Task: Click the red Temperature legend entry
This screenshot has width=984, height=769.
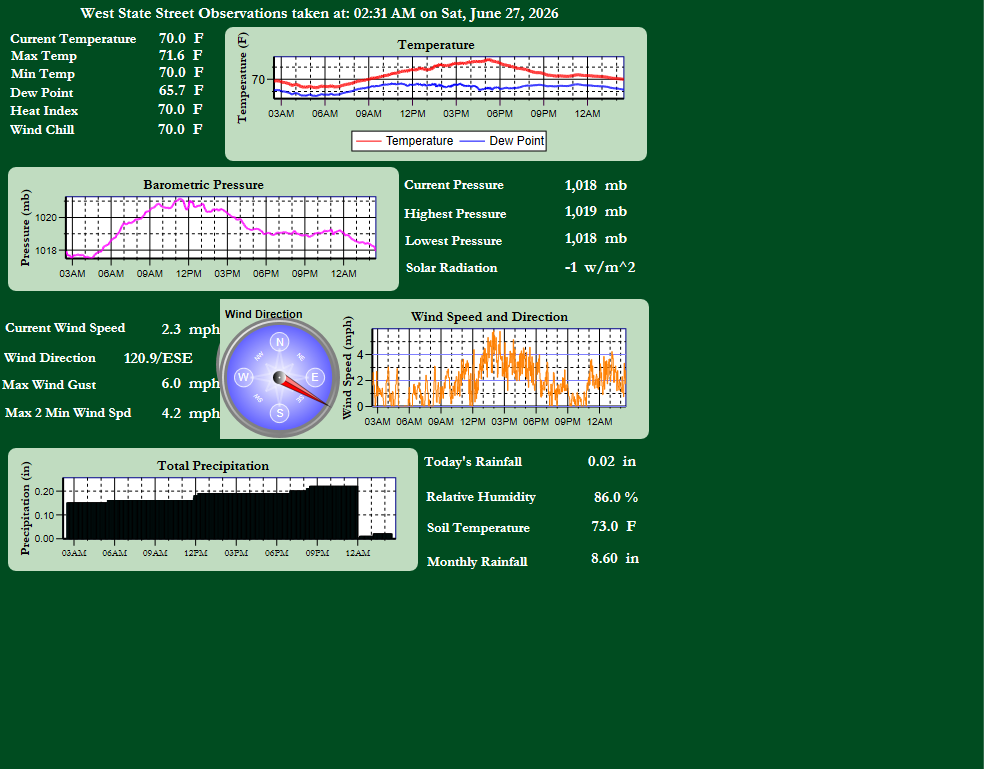Action: (405, 141)
